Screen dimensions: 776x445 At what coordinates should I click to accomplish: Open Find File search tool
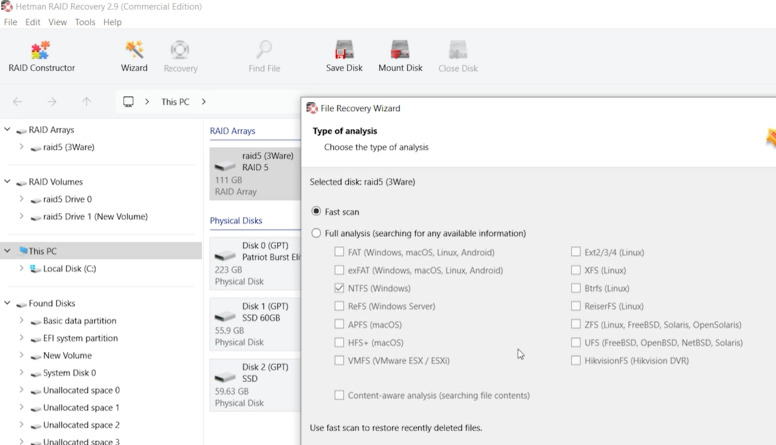click(264, 57)
